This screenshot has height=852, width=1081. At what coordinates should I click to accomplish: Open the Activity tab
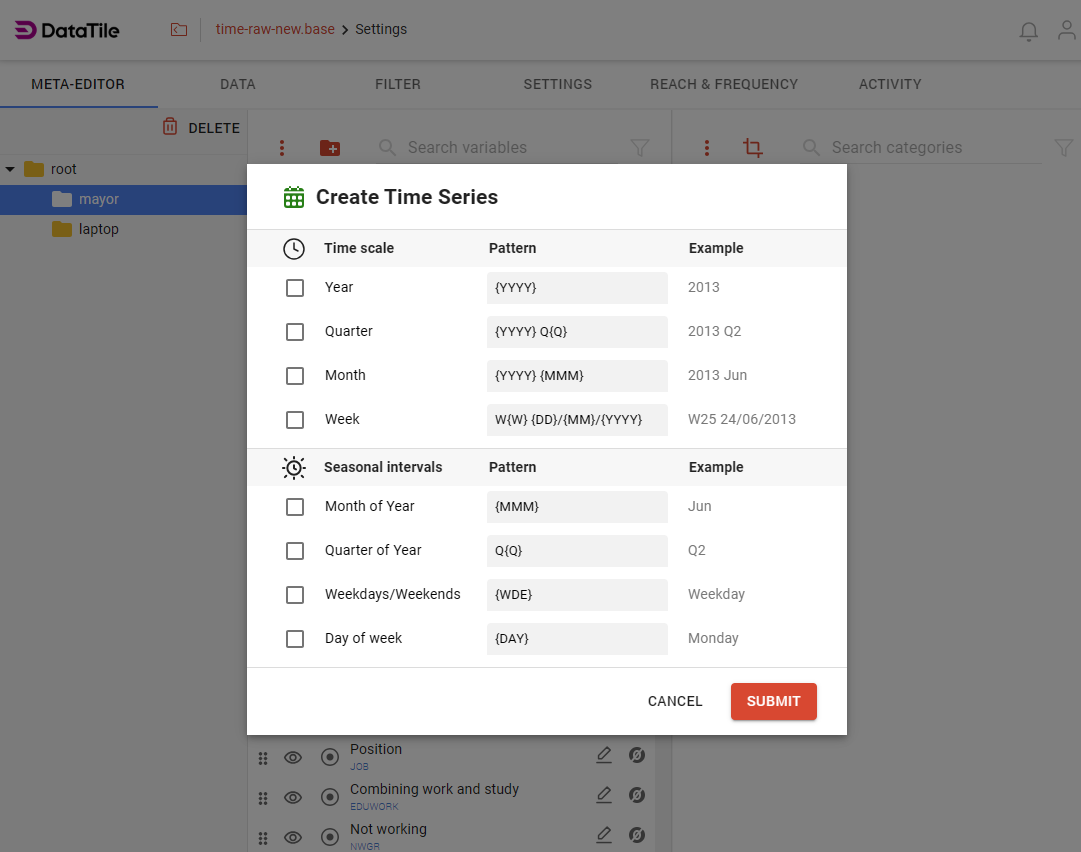[890, 84]
